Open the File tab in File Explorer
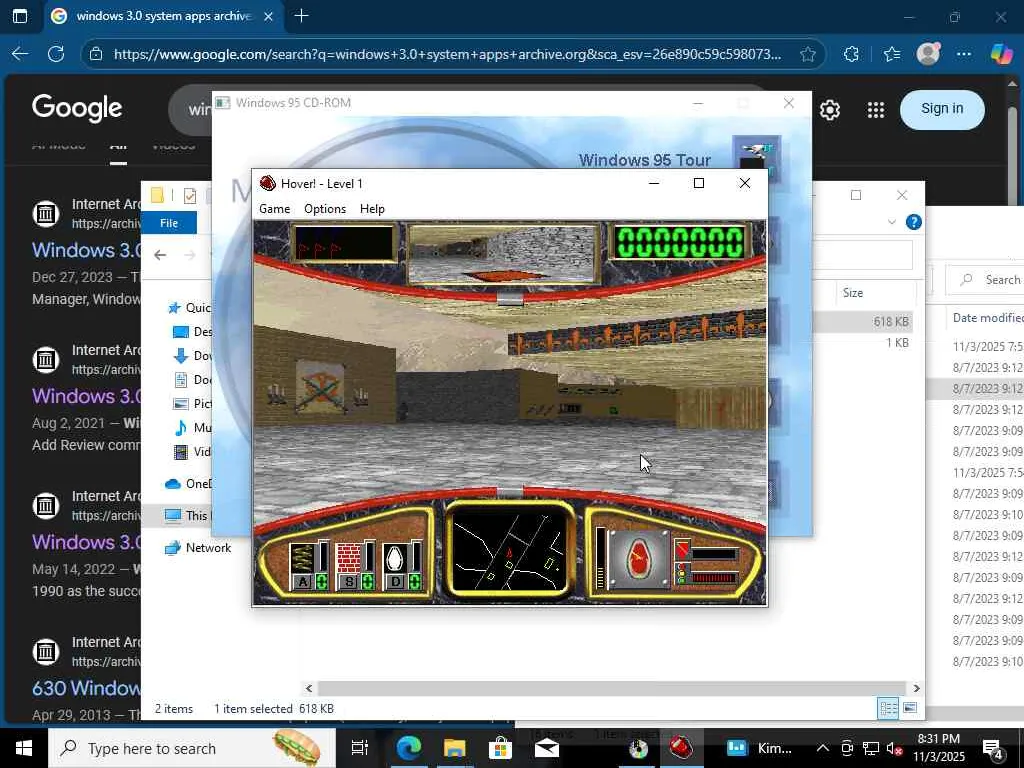The width and height of the screenshot is (1024, 768). [168, 223]
